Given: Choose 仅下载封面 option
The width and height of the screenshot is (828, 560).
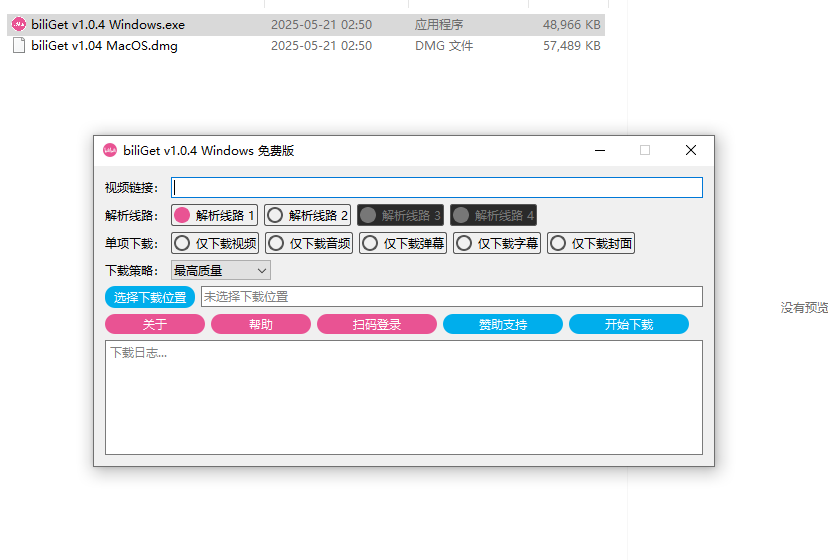Looking at the screenshot, I should (591, 243).
